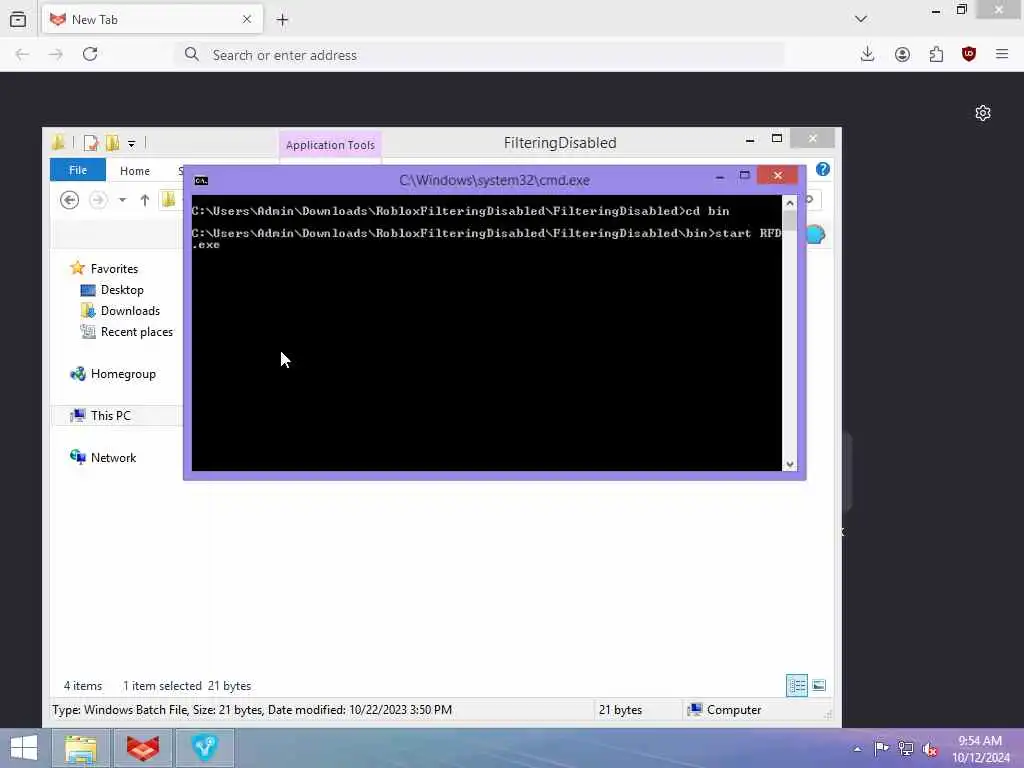1024x768 pixels.
Task: Reload the page in the browser
Action: point(90,54)
